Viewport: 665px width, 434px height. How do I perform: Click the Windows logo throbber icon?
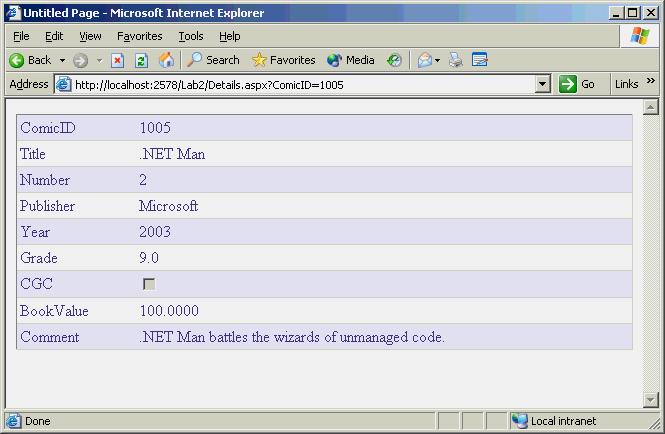640,36
